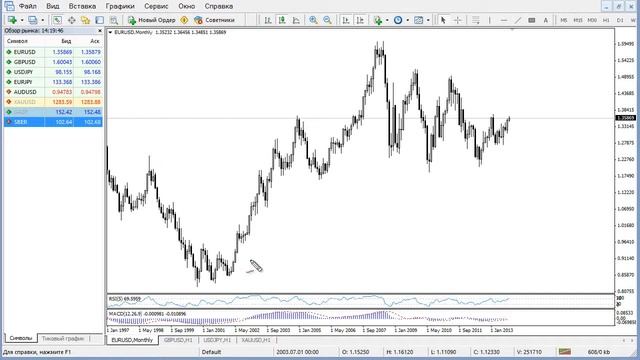Switch to the XAUUSD,H1 chart tab

point(256,340)
